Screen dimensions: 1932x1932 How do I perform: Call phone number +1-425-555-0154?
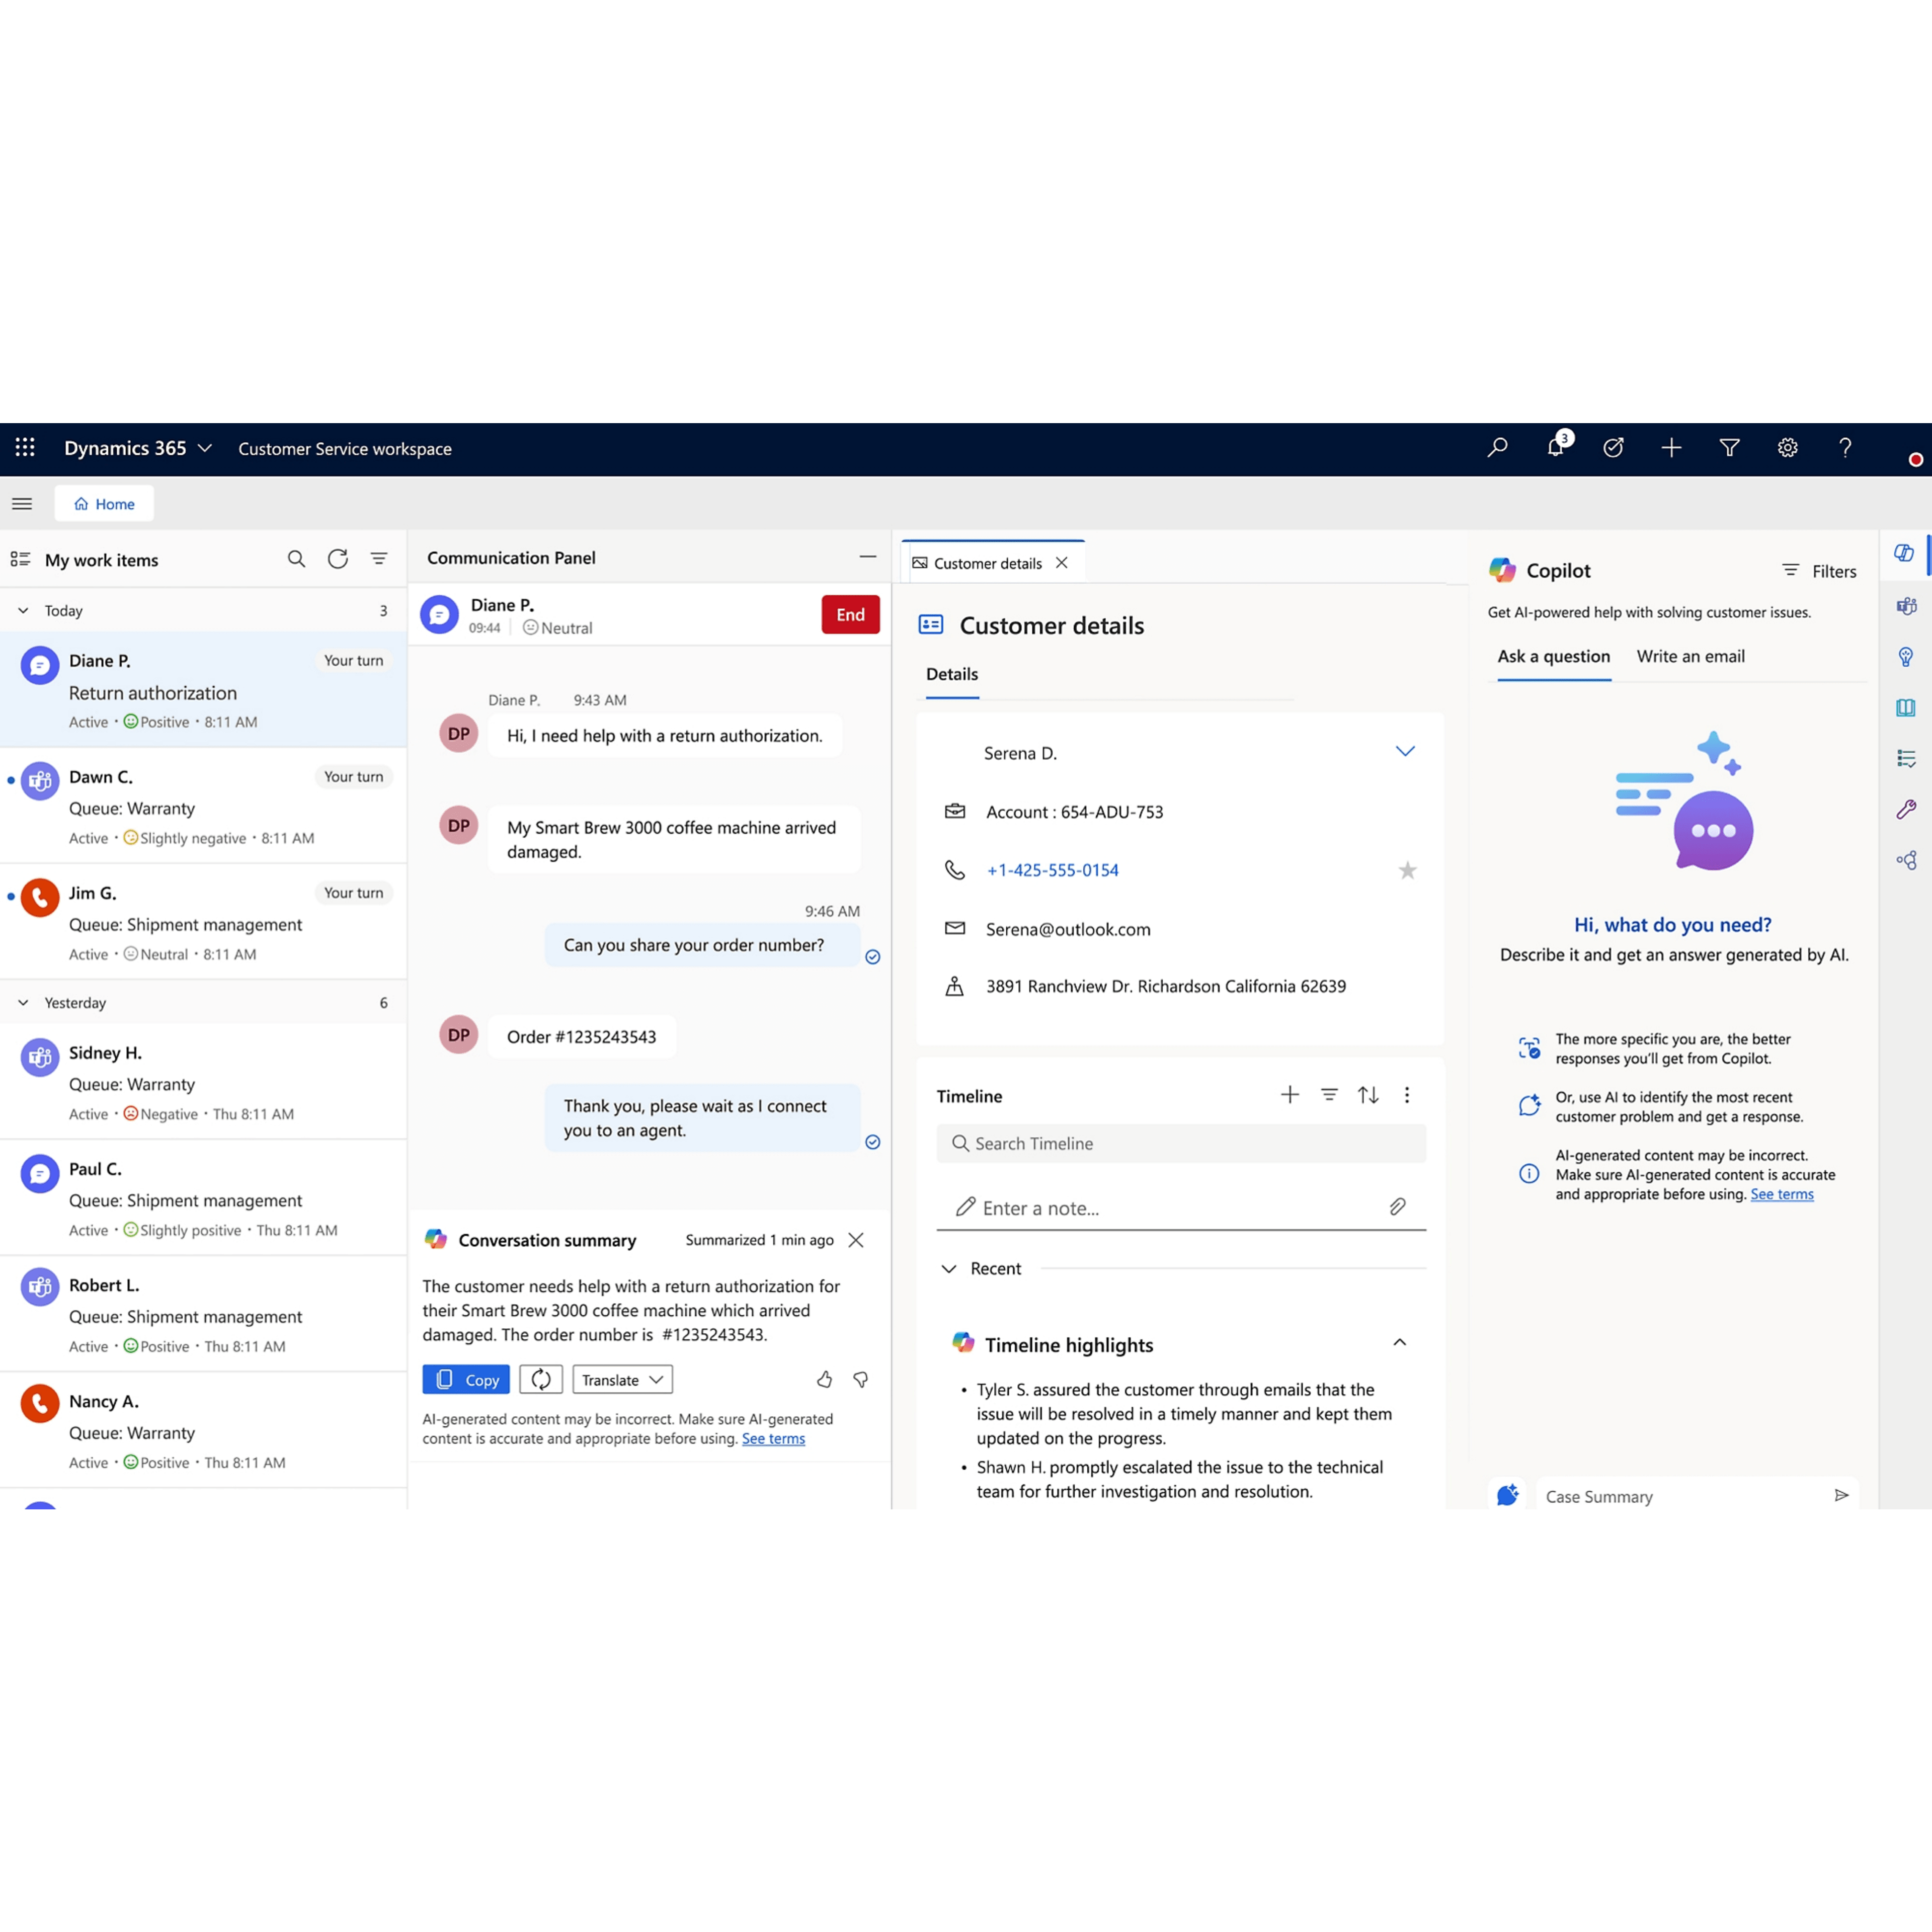coord(1052,870)
